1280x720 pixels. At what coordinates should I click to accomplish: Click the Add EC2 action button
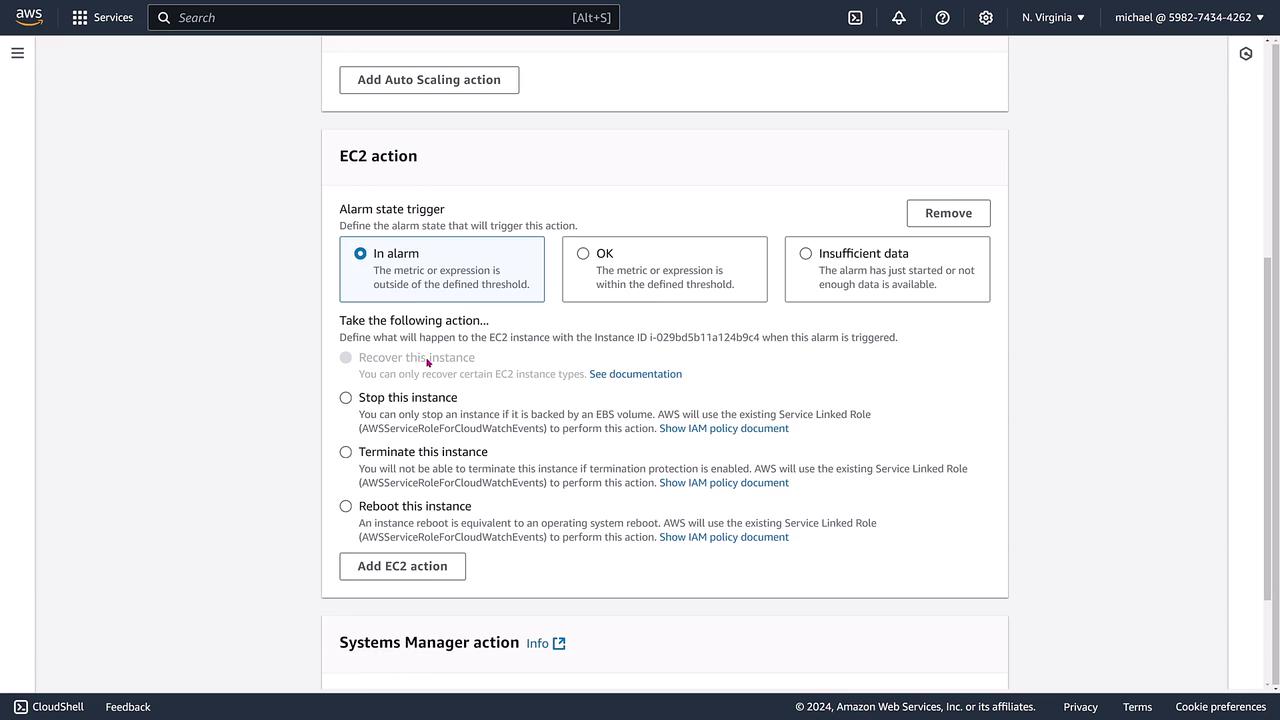point(402,566)
